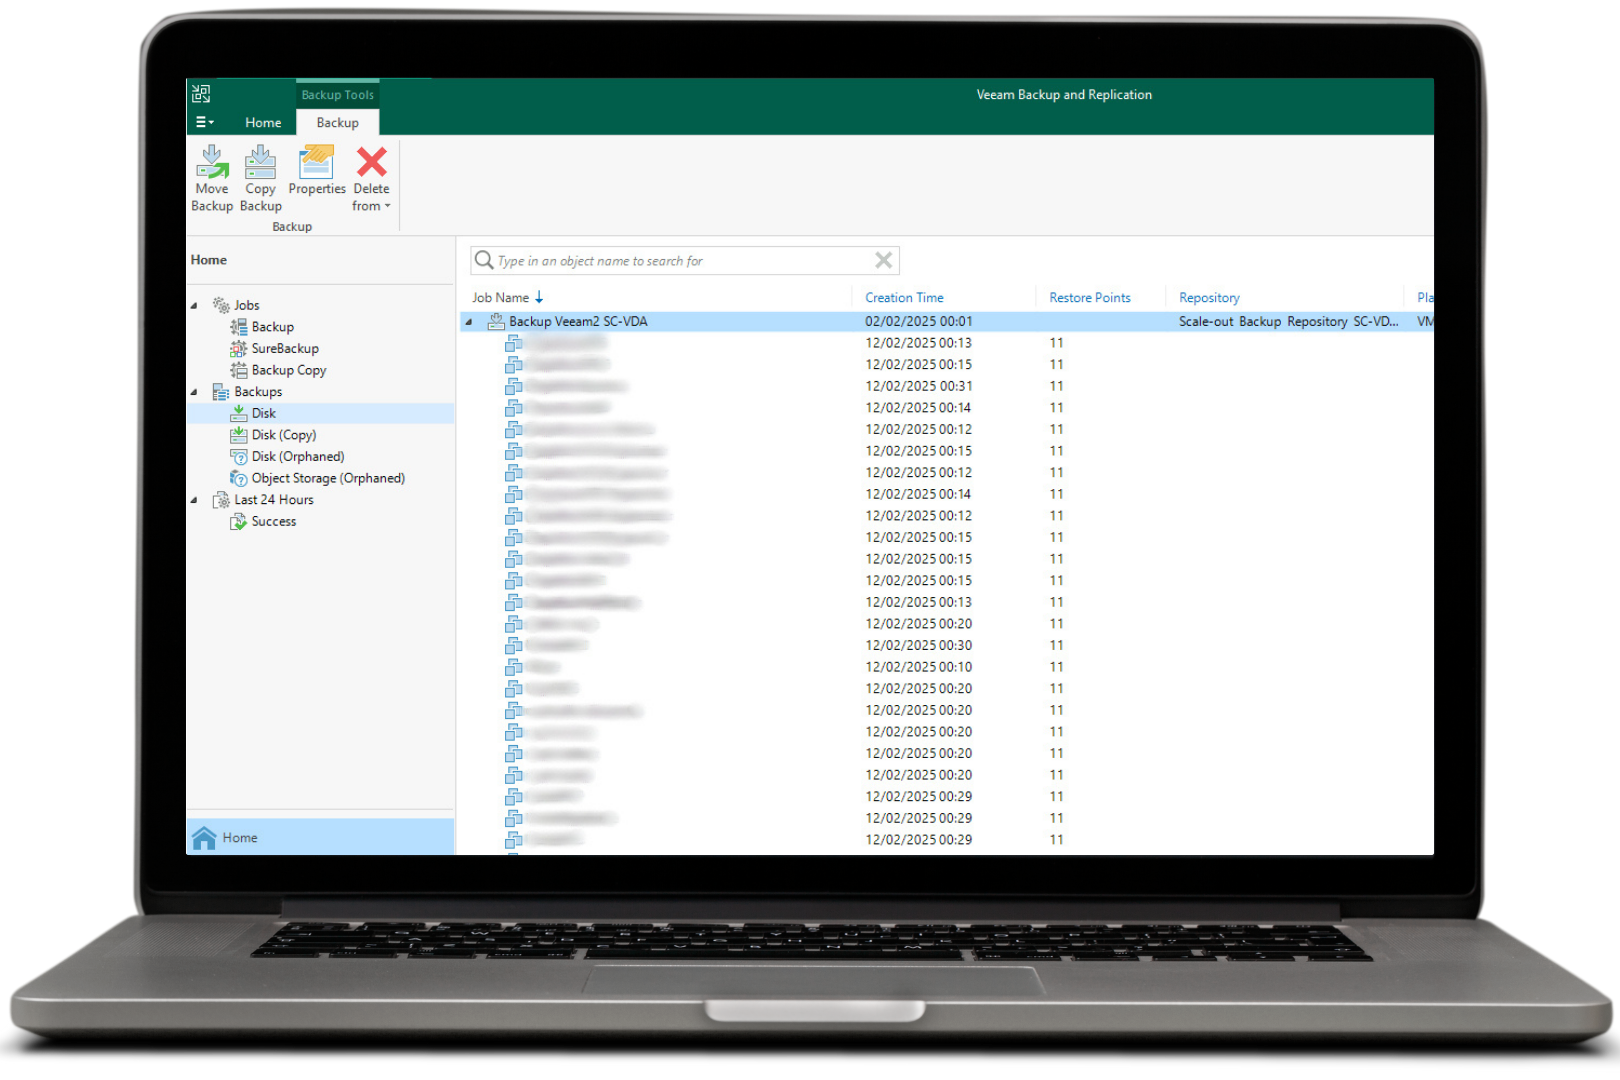Click the house icon in bottom pane

(x=204, y=838)
